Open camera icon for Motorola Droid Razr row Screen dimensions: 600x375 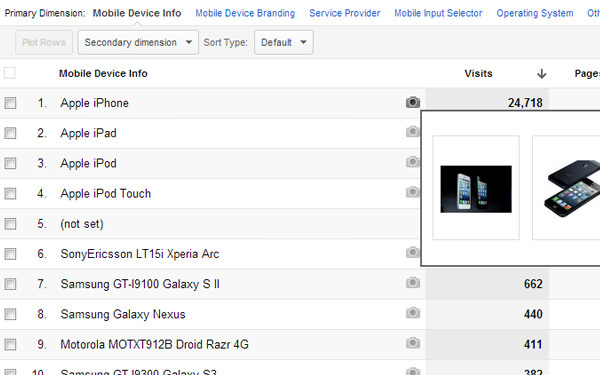point(413,343)
